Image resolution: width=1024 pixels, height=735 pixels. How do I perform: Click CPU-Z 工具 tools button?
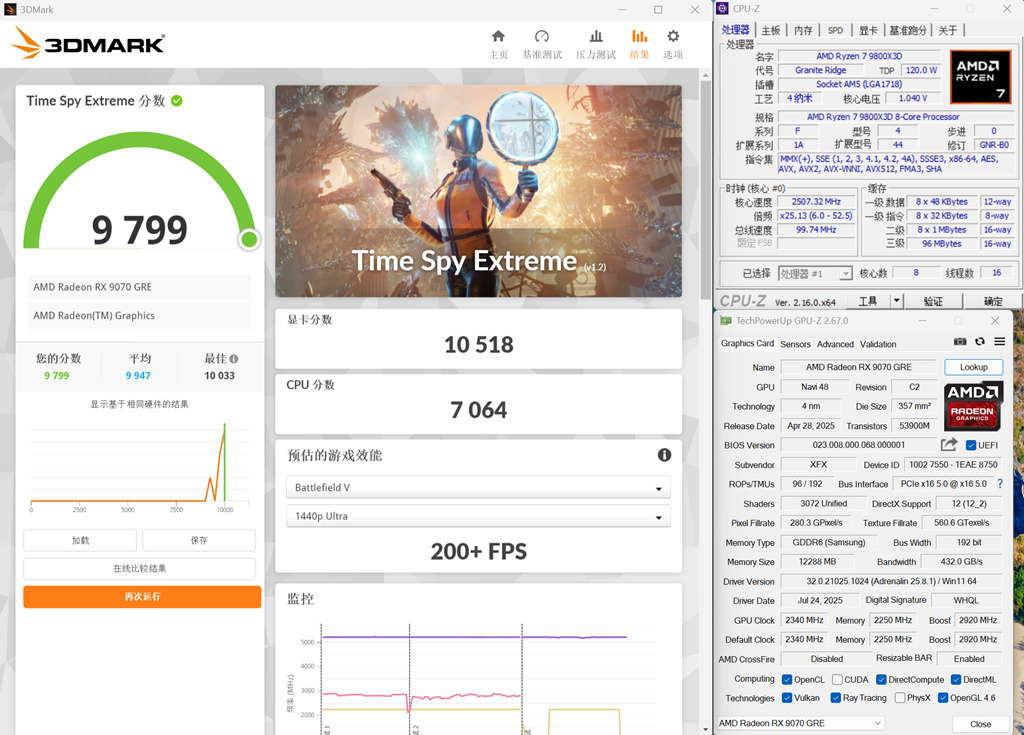[x=868, y=301]
